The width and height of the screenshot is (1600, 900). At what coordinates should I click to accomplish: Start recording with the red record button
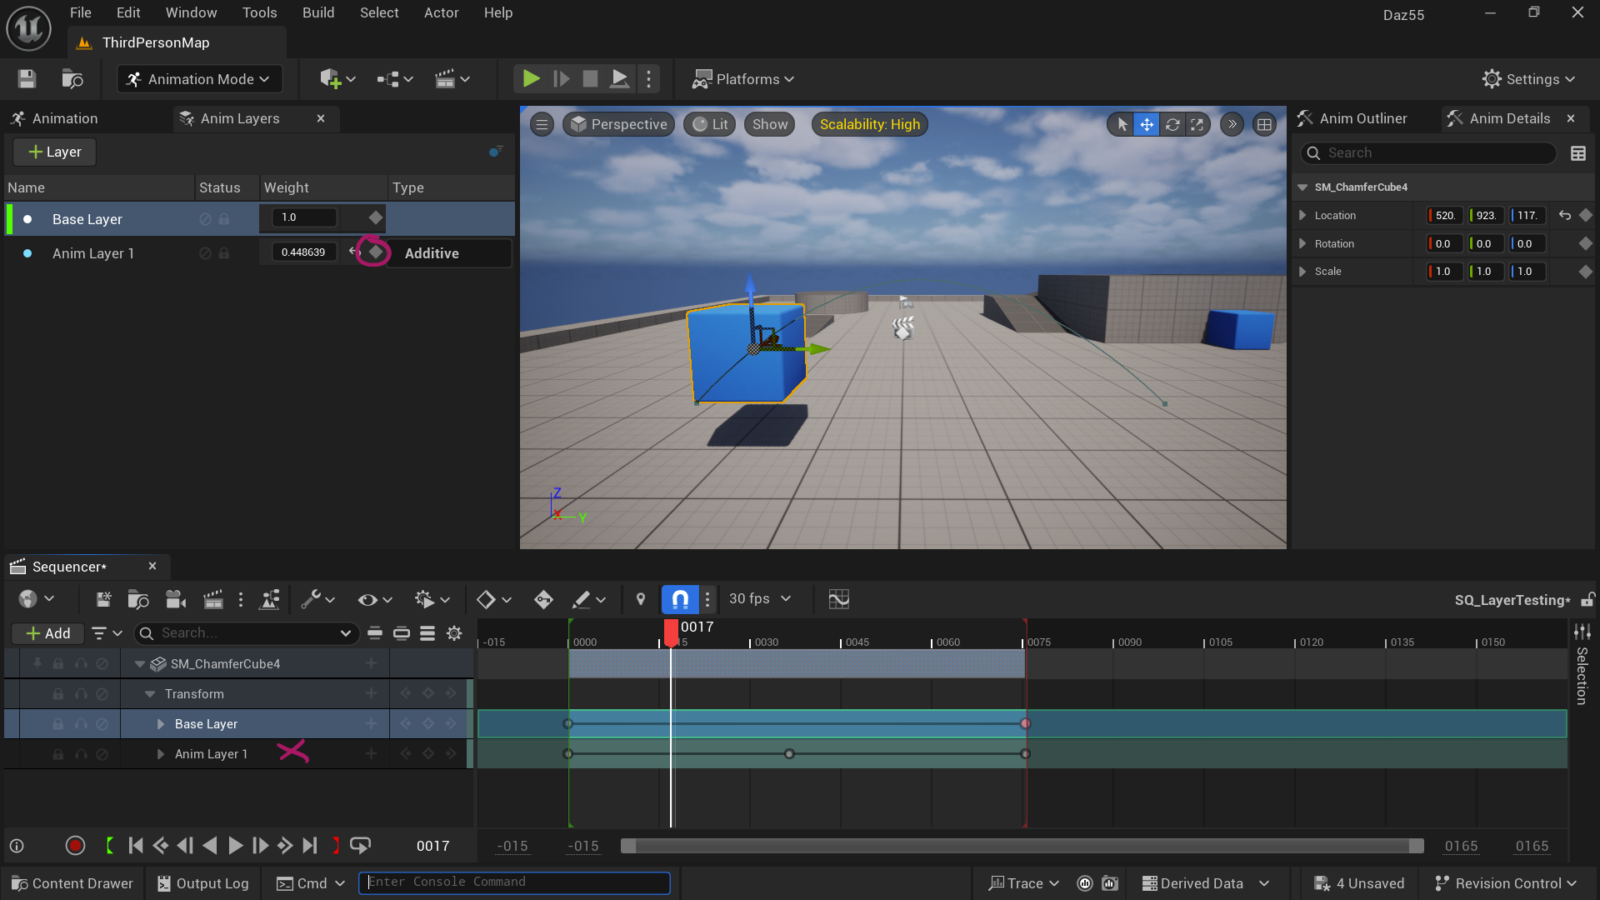[75, 846]
